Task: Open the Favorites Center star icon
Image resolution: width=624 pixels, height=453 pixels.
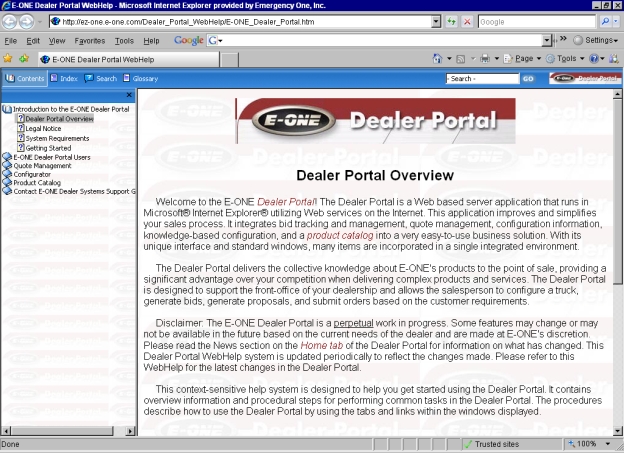Action: [x=8, y=59]
